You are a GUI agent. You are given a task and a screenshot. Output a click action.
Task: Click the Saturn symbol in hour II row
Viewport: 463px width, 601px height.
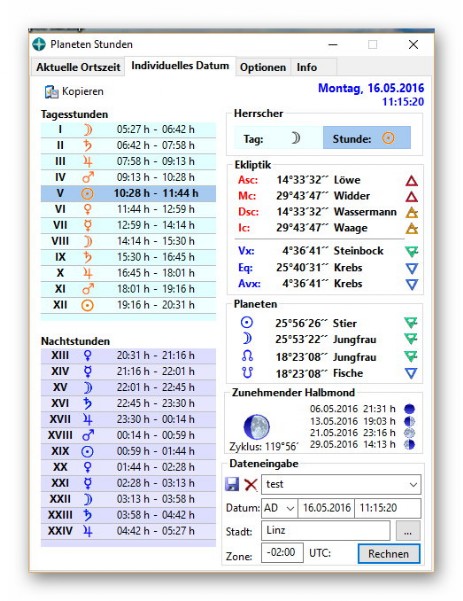[87, 146]
